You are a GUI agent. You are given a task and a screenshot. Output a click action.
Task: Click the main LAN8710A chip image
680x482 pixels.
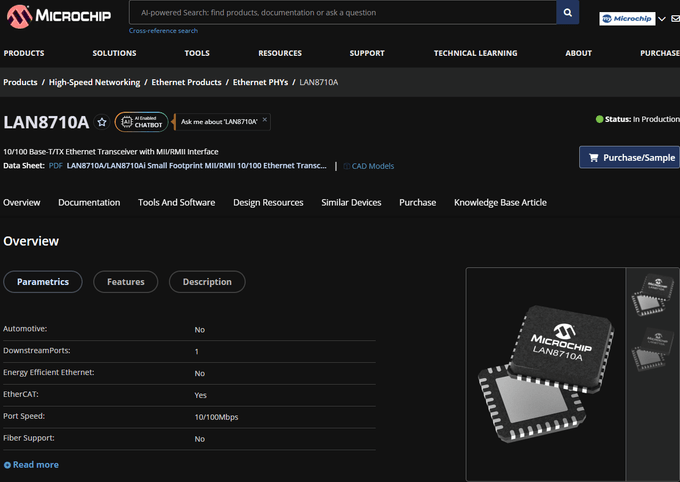(x=546, y=374)
